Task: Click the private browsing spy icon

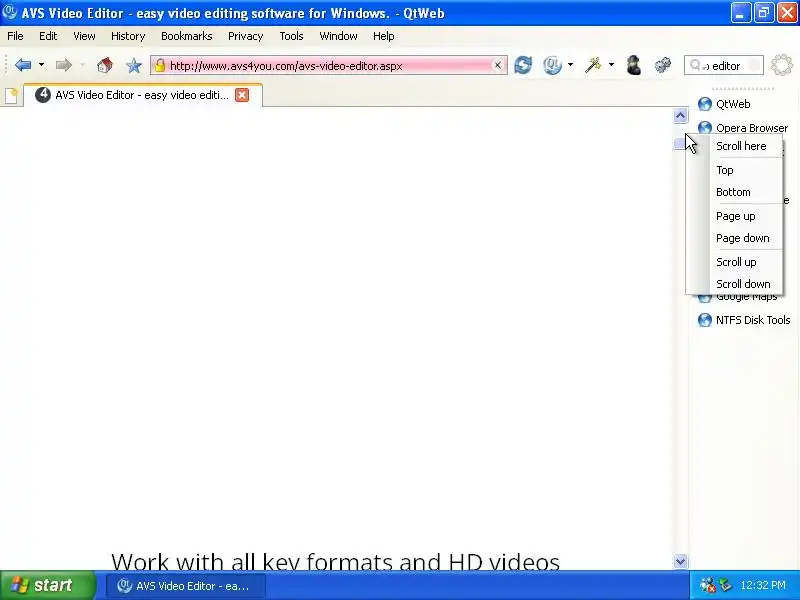Action: click(634, 65)
